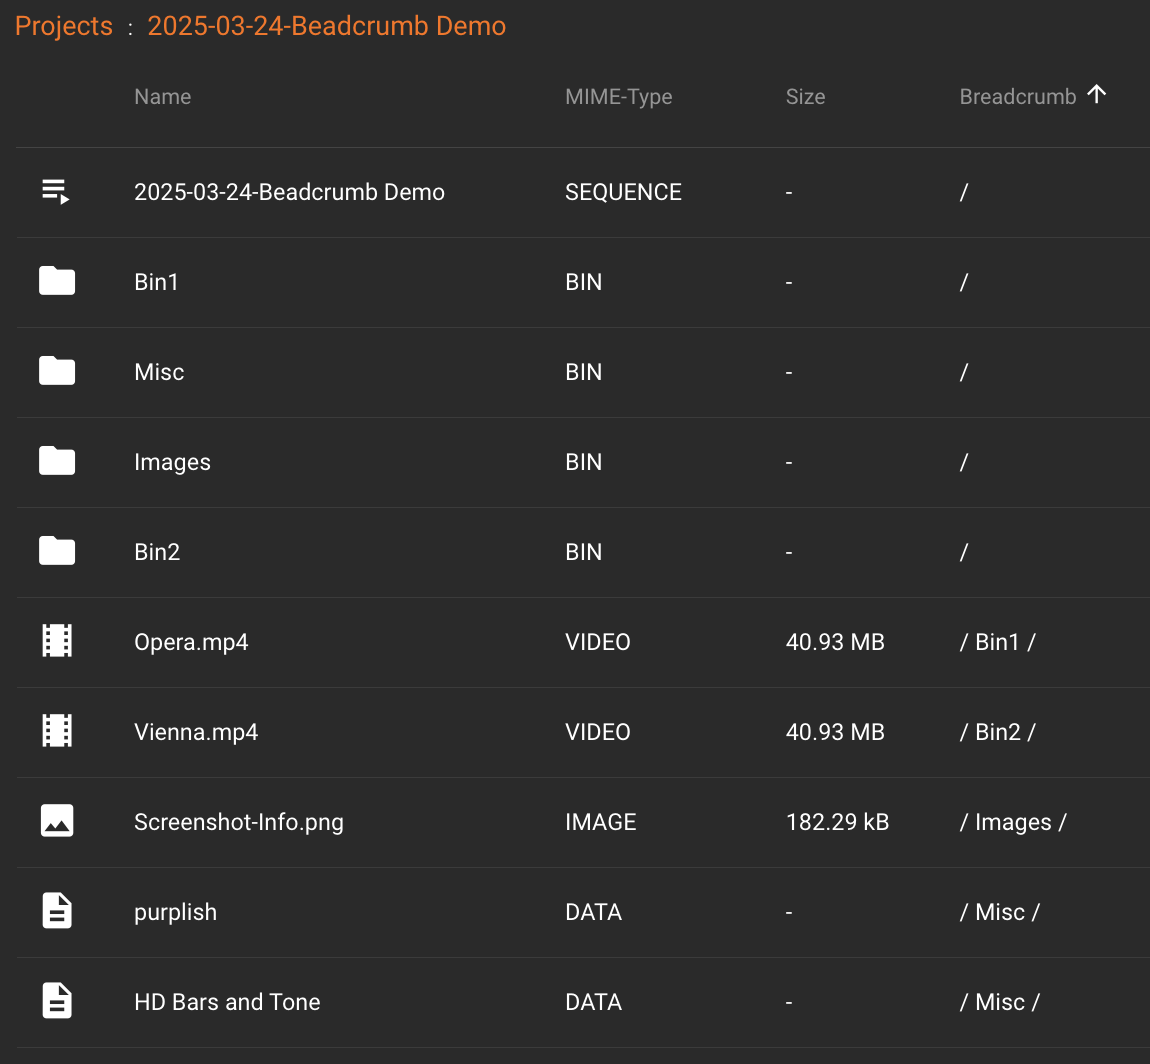Click the film icon beside Vienna.mp4
This screenshot has width=1150, height=1064.
(57, 731)
